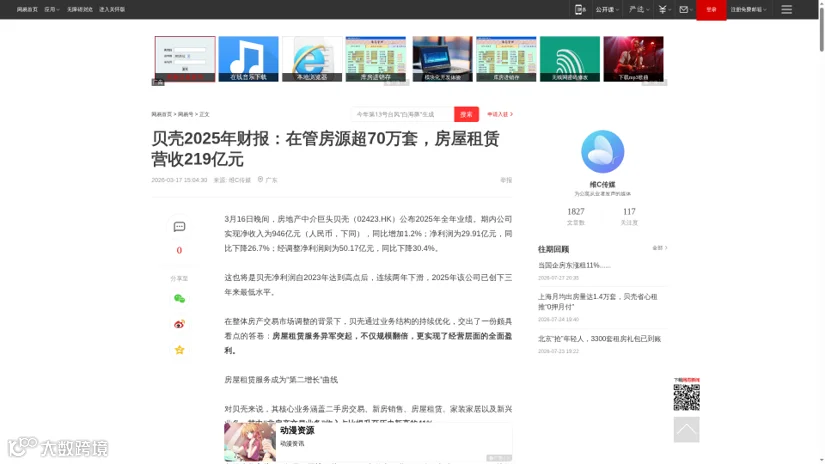Open the laptop 模块化开发体验 ad thumbnail
825x464 pixels.
[x=442, y=59]
